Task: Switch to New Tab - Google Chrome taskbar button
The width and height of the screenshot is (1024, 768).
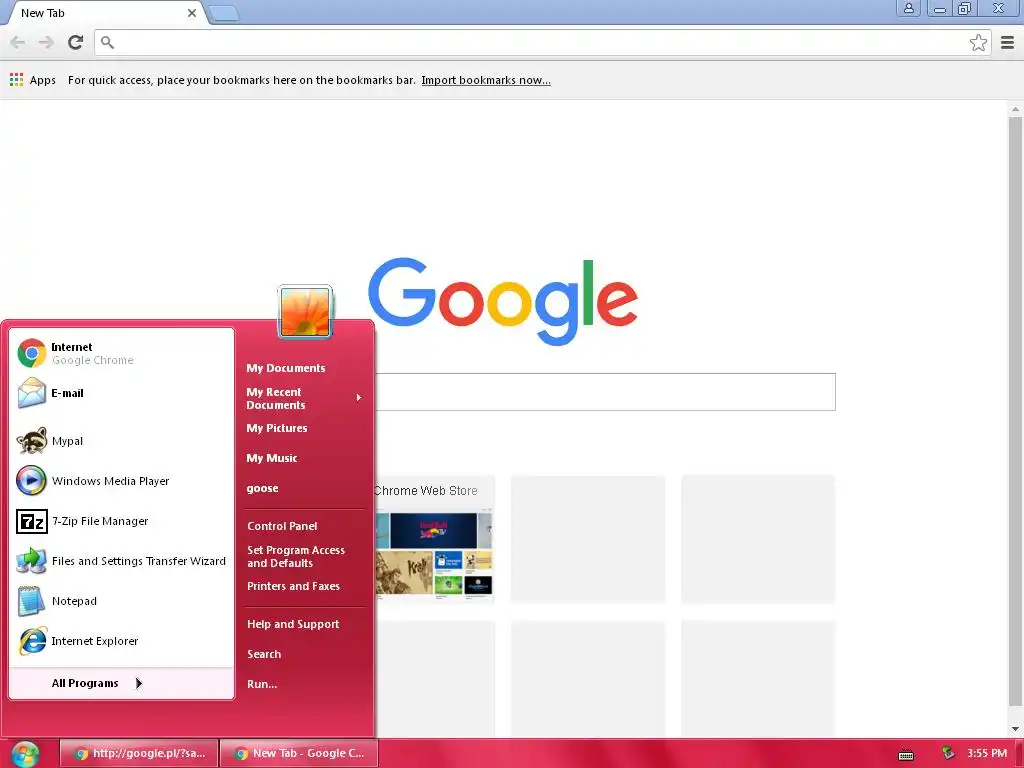Action: coord(298,754)
